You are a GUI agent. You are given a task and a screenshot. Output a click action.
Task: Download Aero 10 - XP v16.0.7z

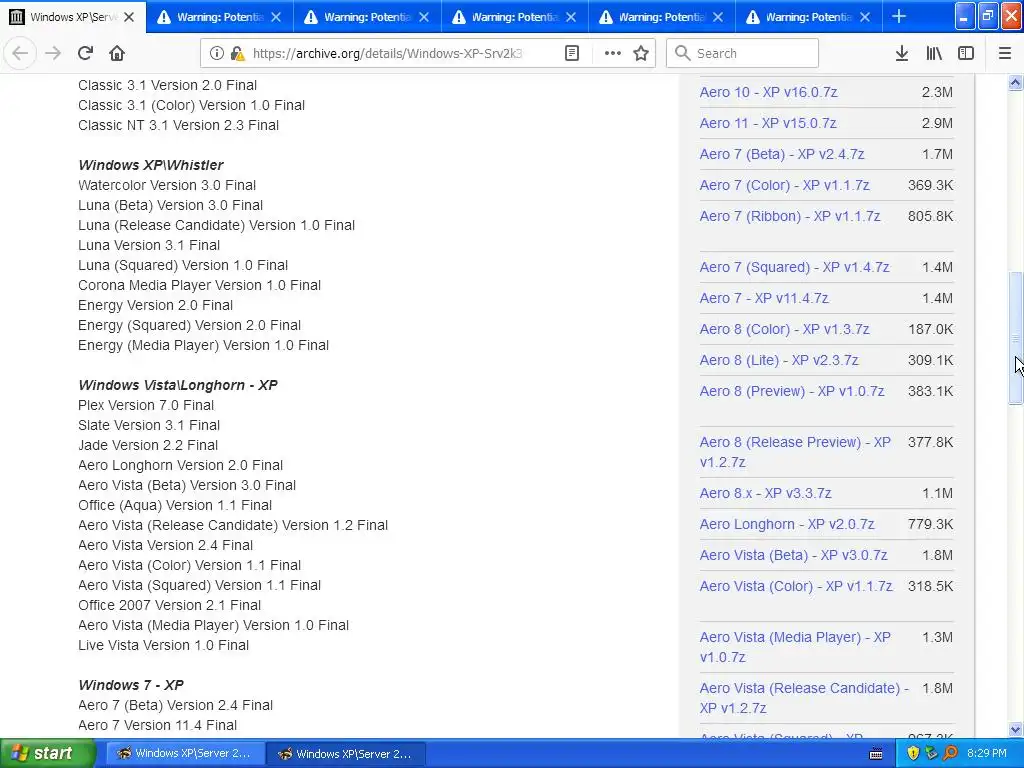pos(768,92)
